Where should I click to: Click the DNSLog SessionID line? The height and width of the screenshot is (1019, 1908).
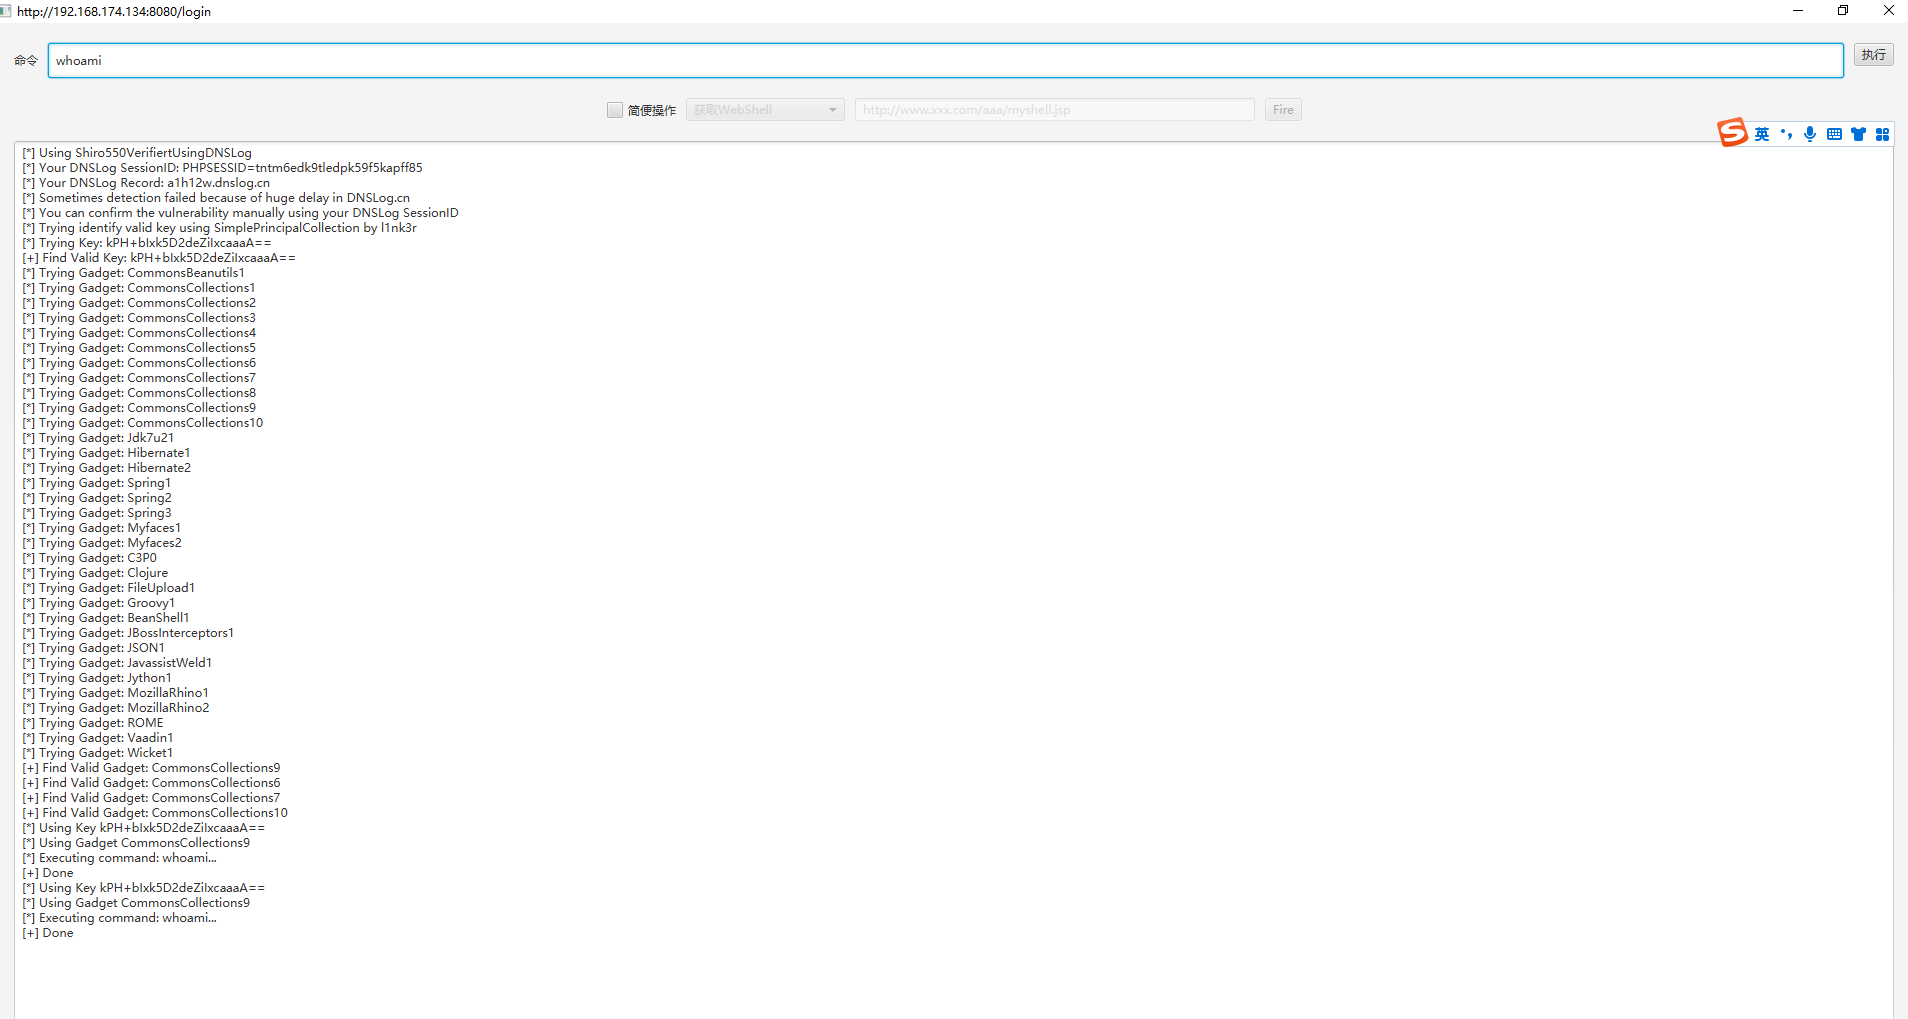point(222,168)
